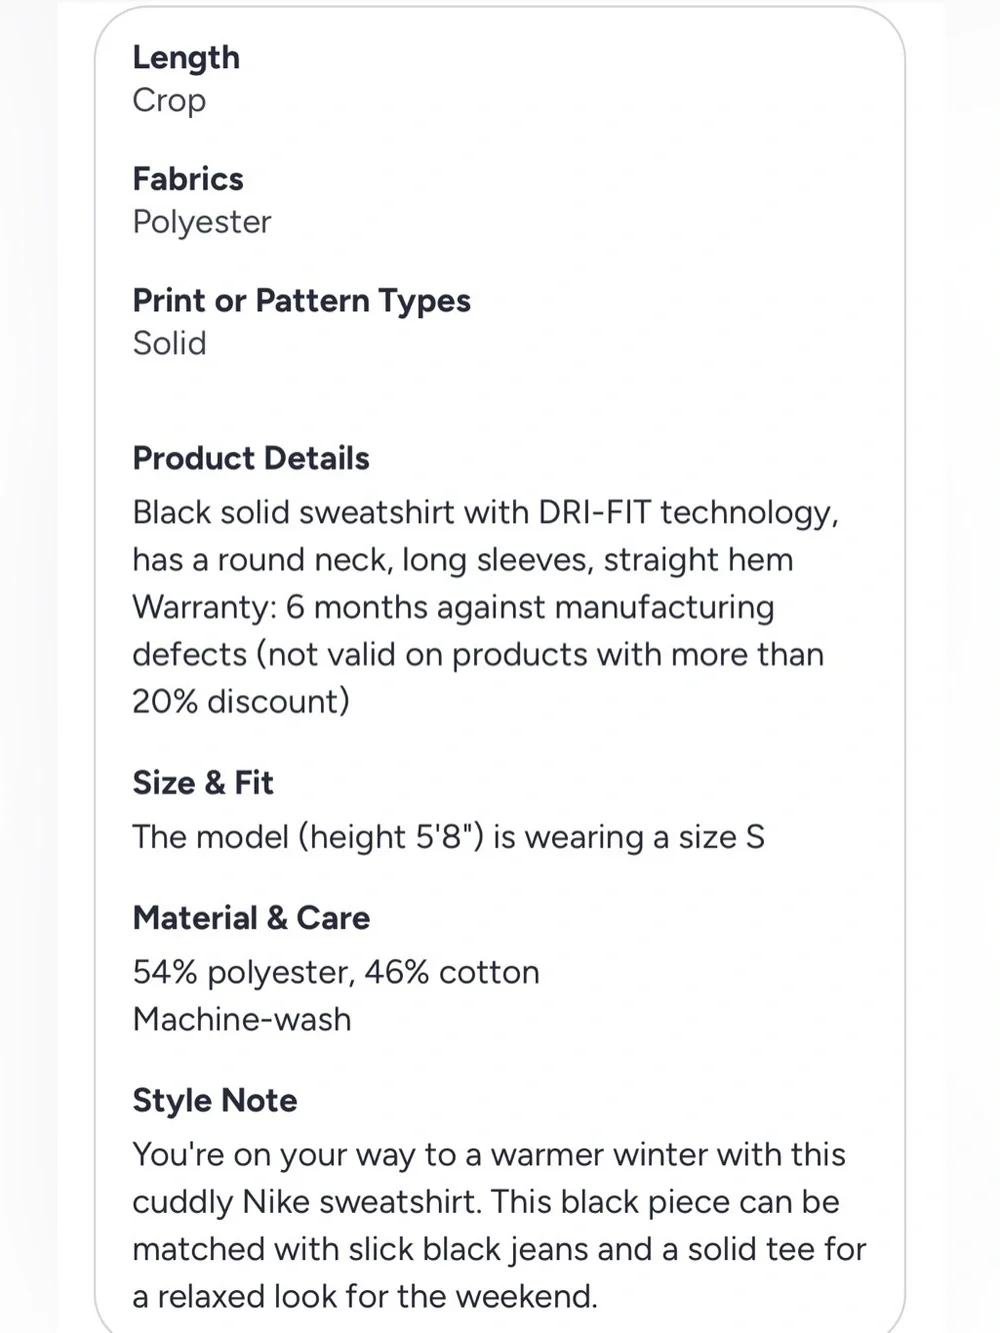
Task: Click the cuddly Nike sweatshirt sentence
Action: coord(486,1202)
